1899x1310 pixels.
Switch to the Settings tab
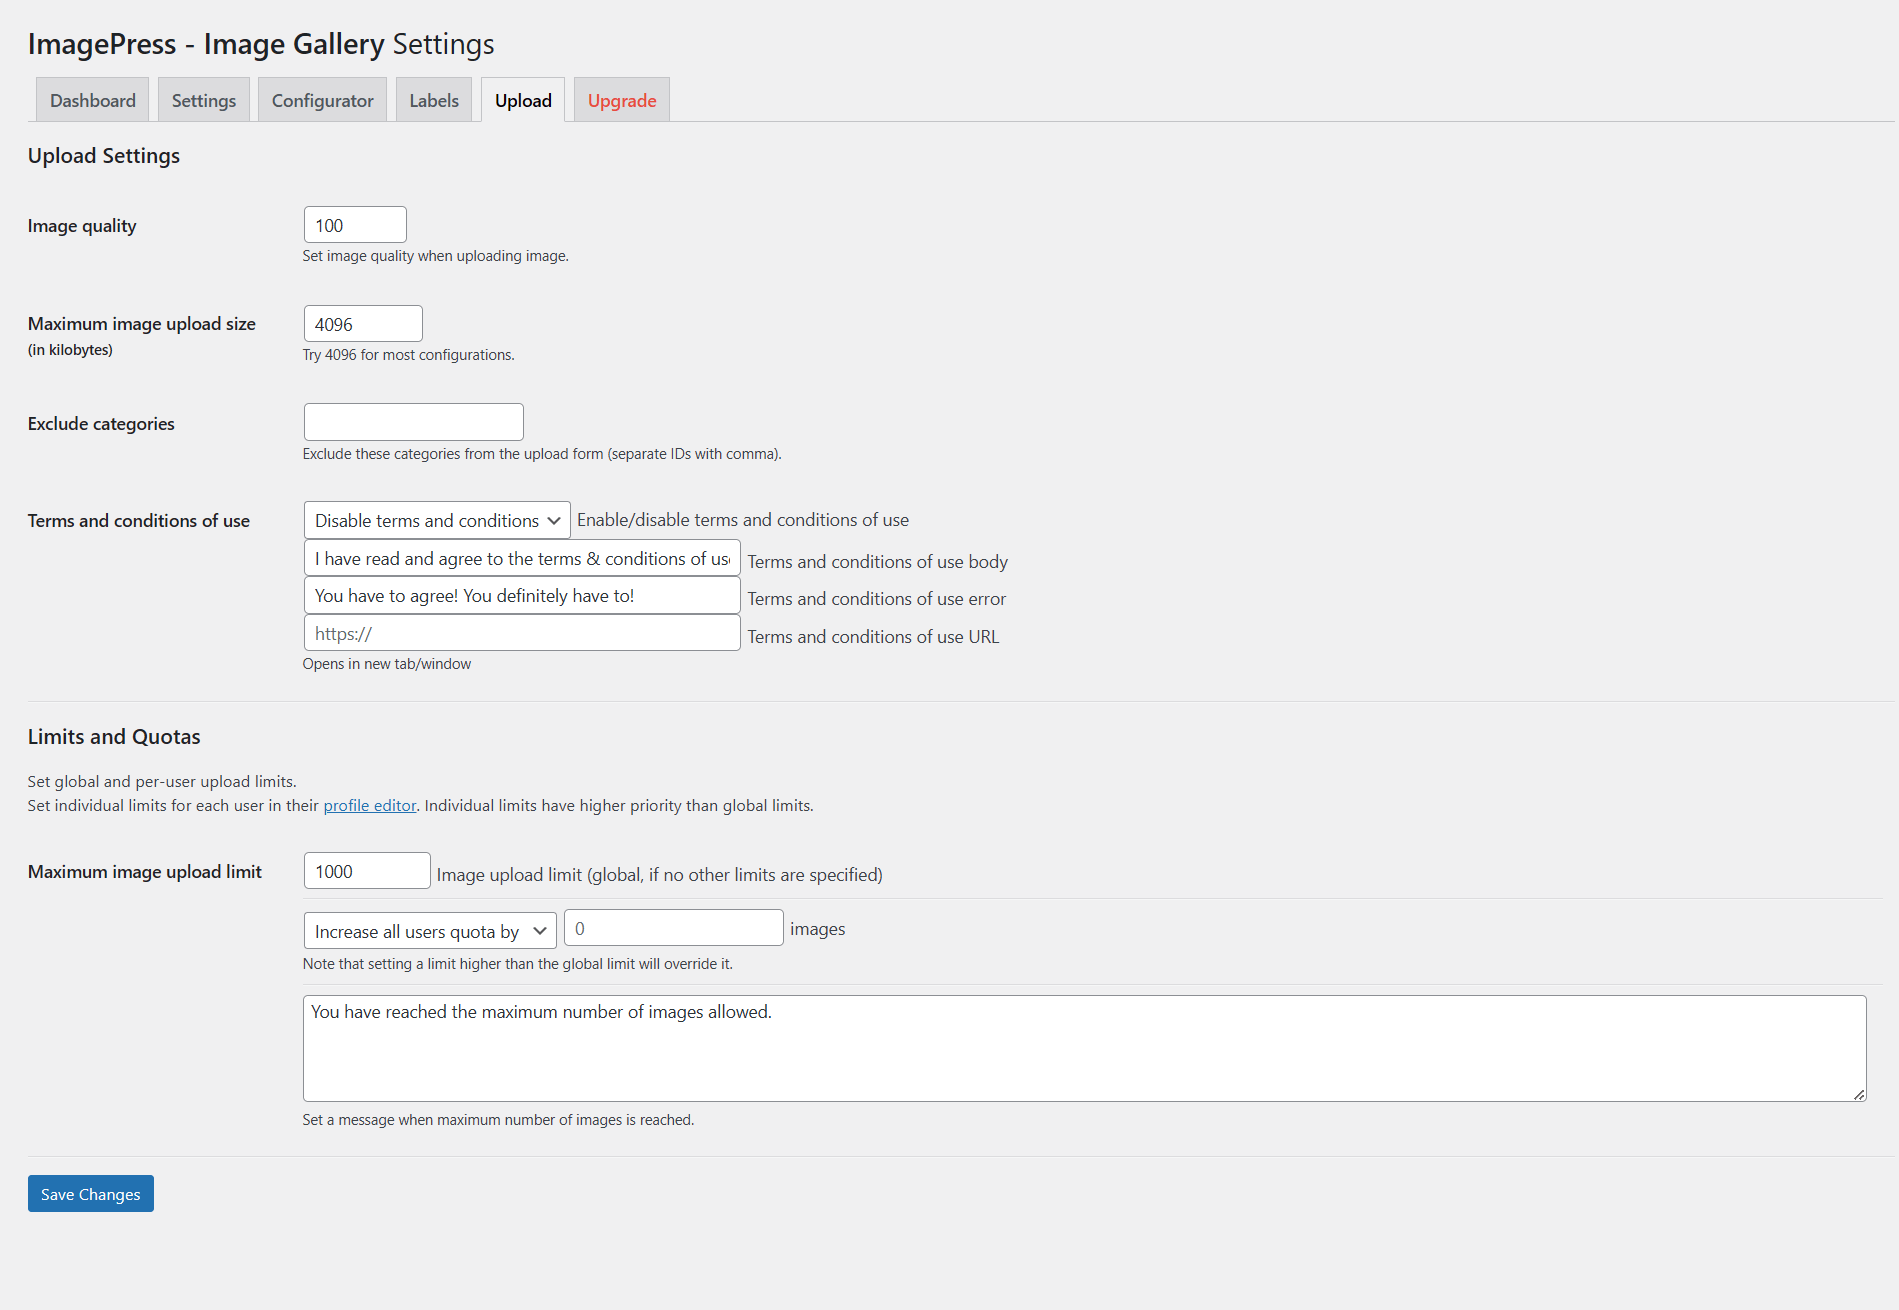(x=204, y=101)
